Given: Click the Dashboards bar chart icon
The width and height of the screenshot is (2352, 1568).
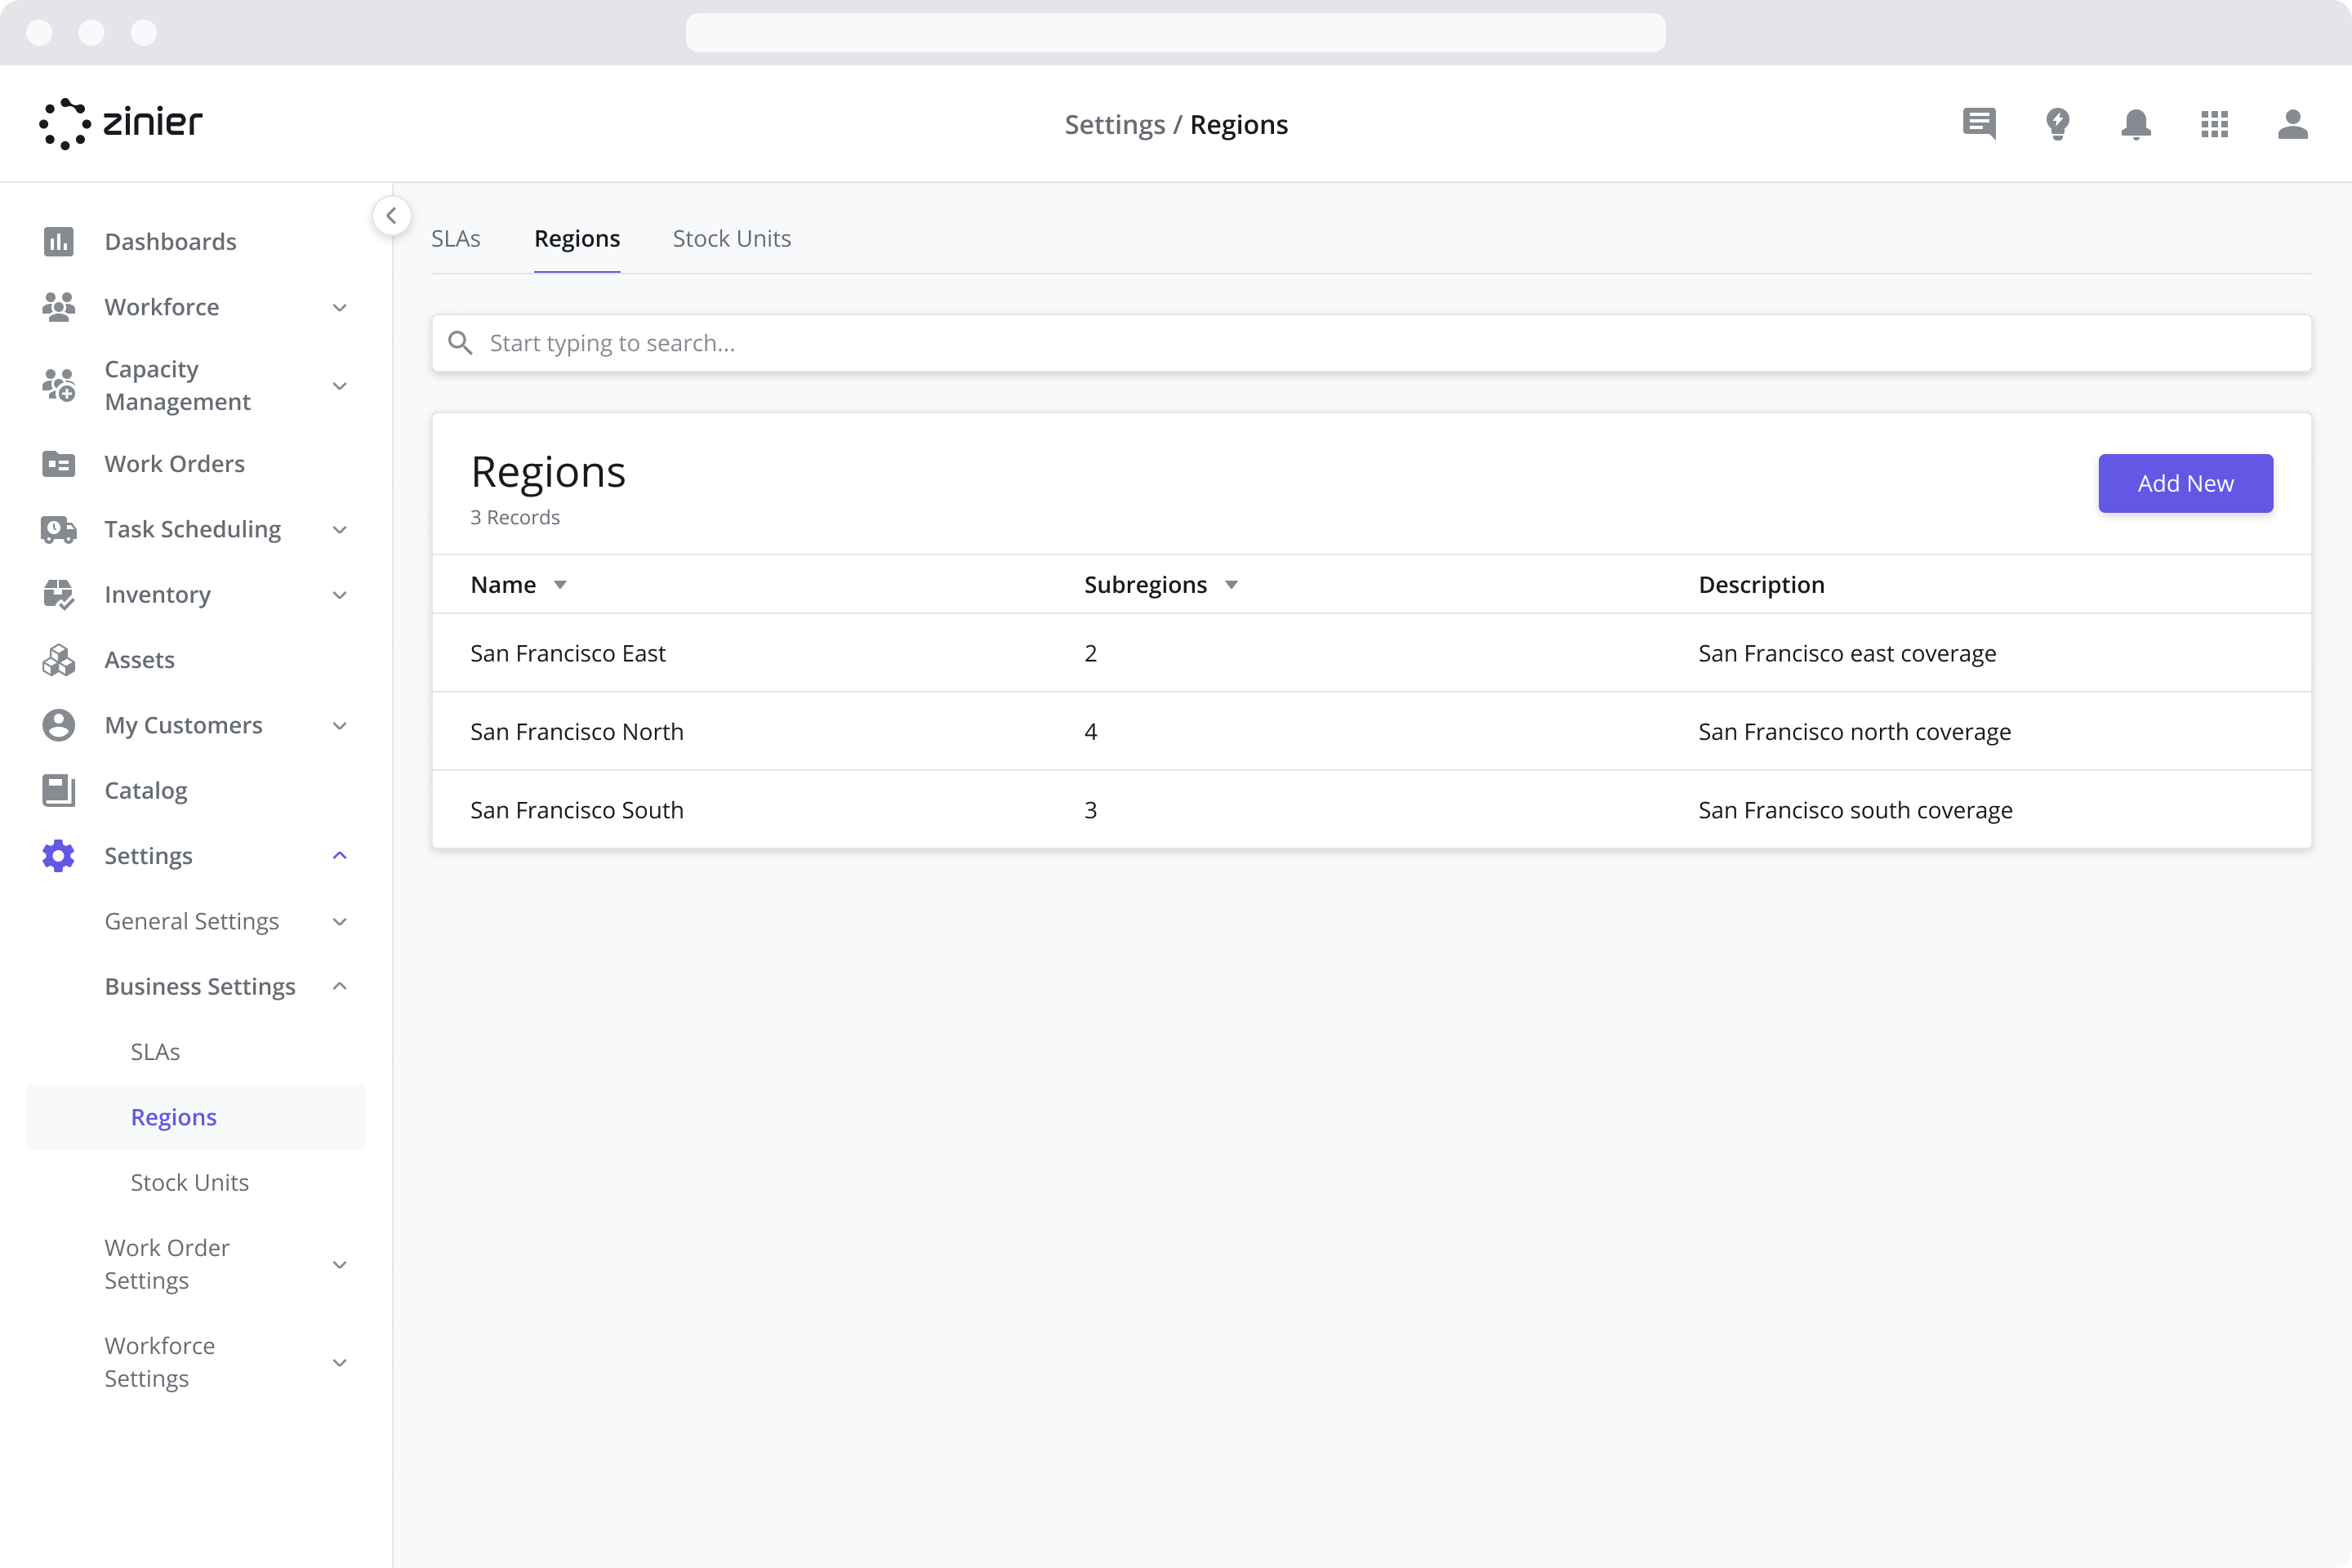Looking at the screenshot, I should point(59,241).
